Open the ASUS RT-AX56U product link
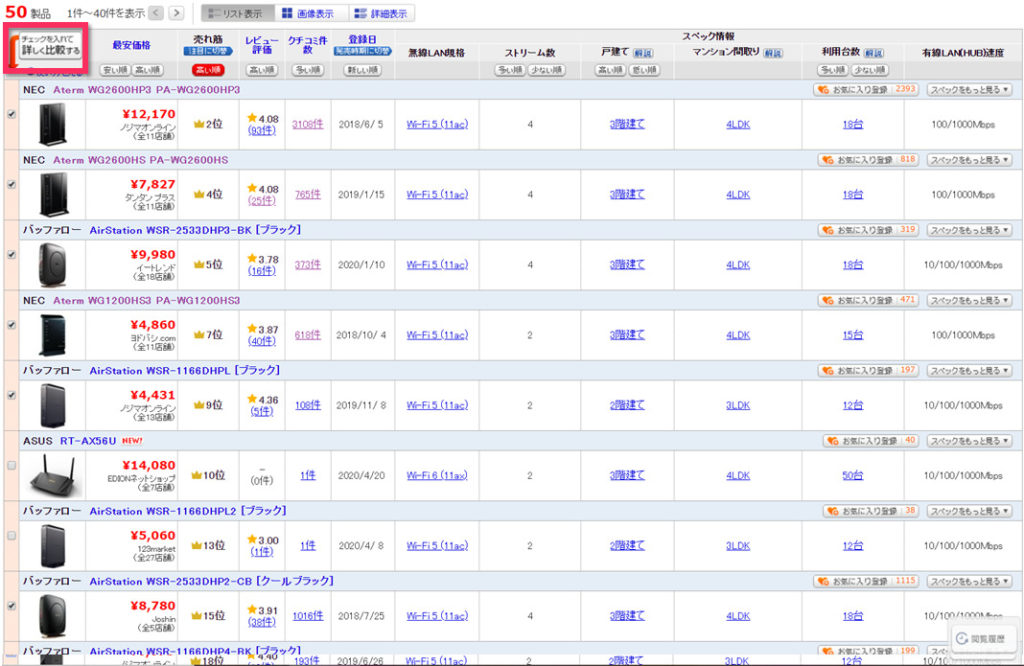1024x666 pixels. point(88,441)
